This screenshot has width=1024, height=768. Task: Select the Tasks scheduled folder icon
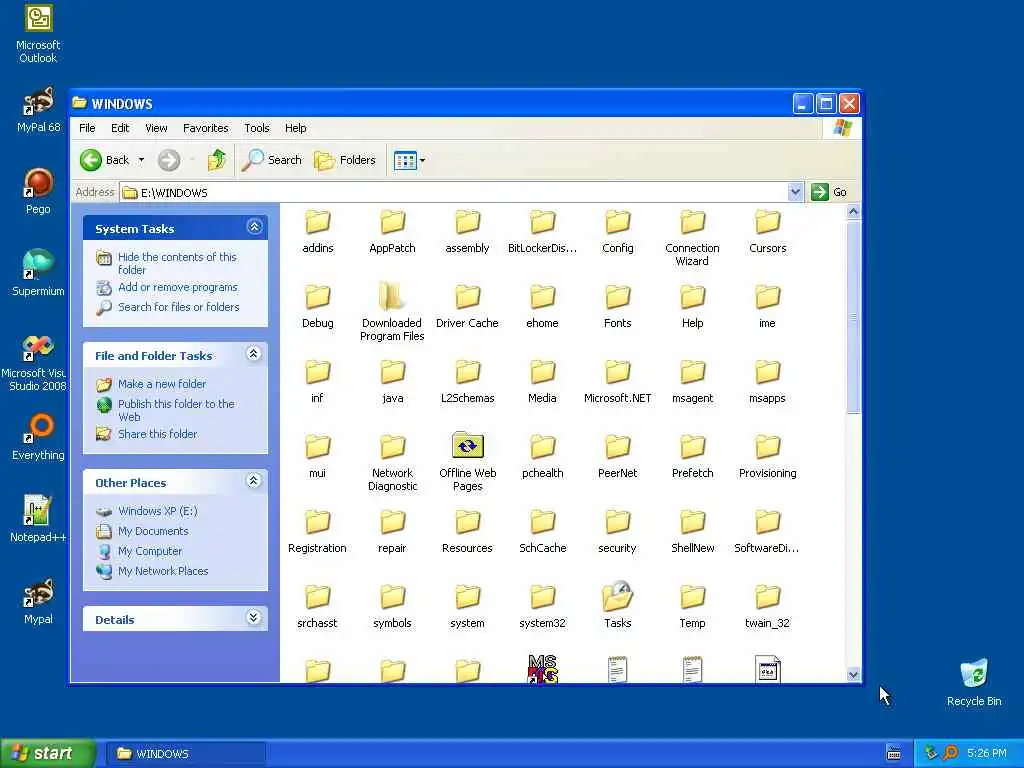(617, 605)
